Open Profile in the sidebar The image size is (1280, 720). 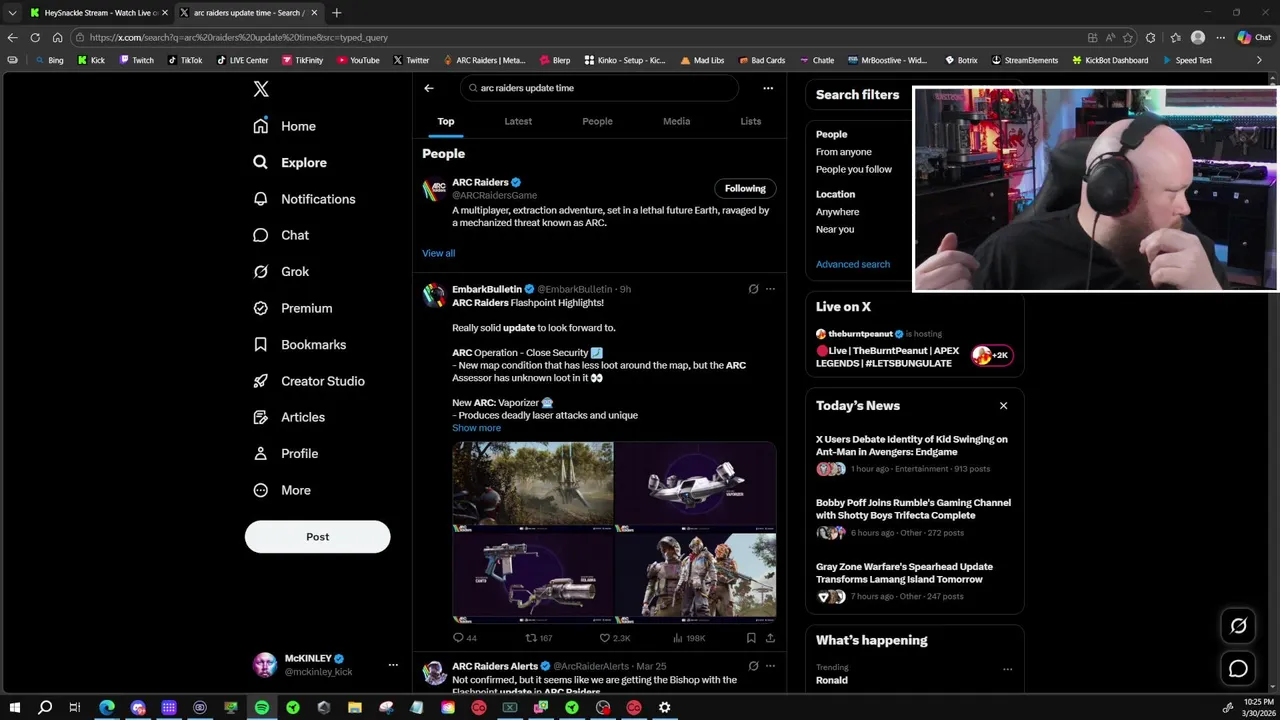tap(285, 453)
